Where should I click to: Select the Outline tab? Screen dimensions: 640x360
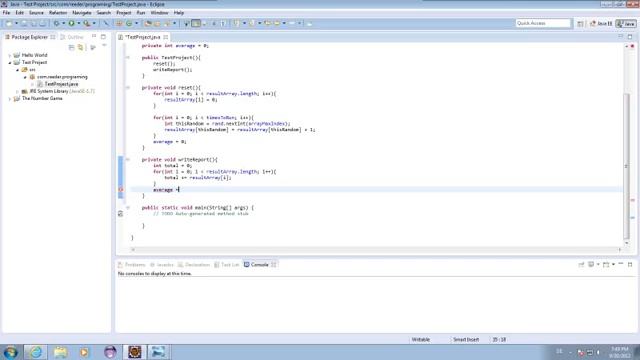[x=72, y=37]
